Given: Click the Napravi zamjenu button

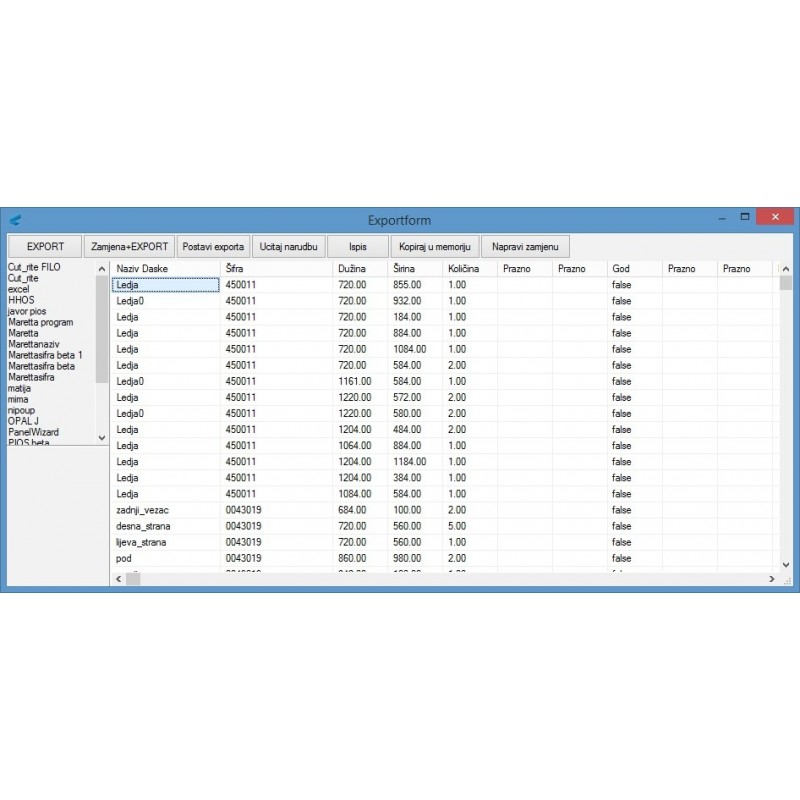Looking at the screenshot, I should pos(526,246).
